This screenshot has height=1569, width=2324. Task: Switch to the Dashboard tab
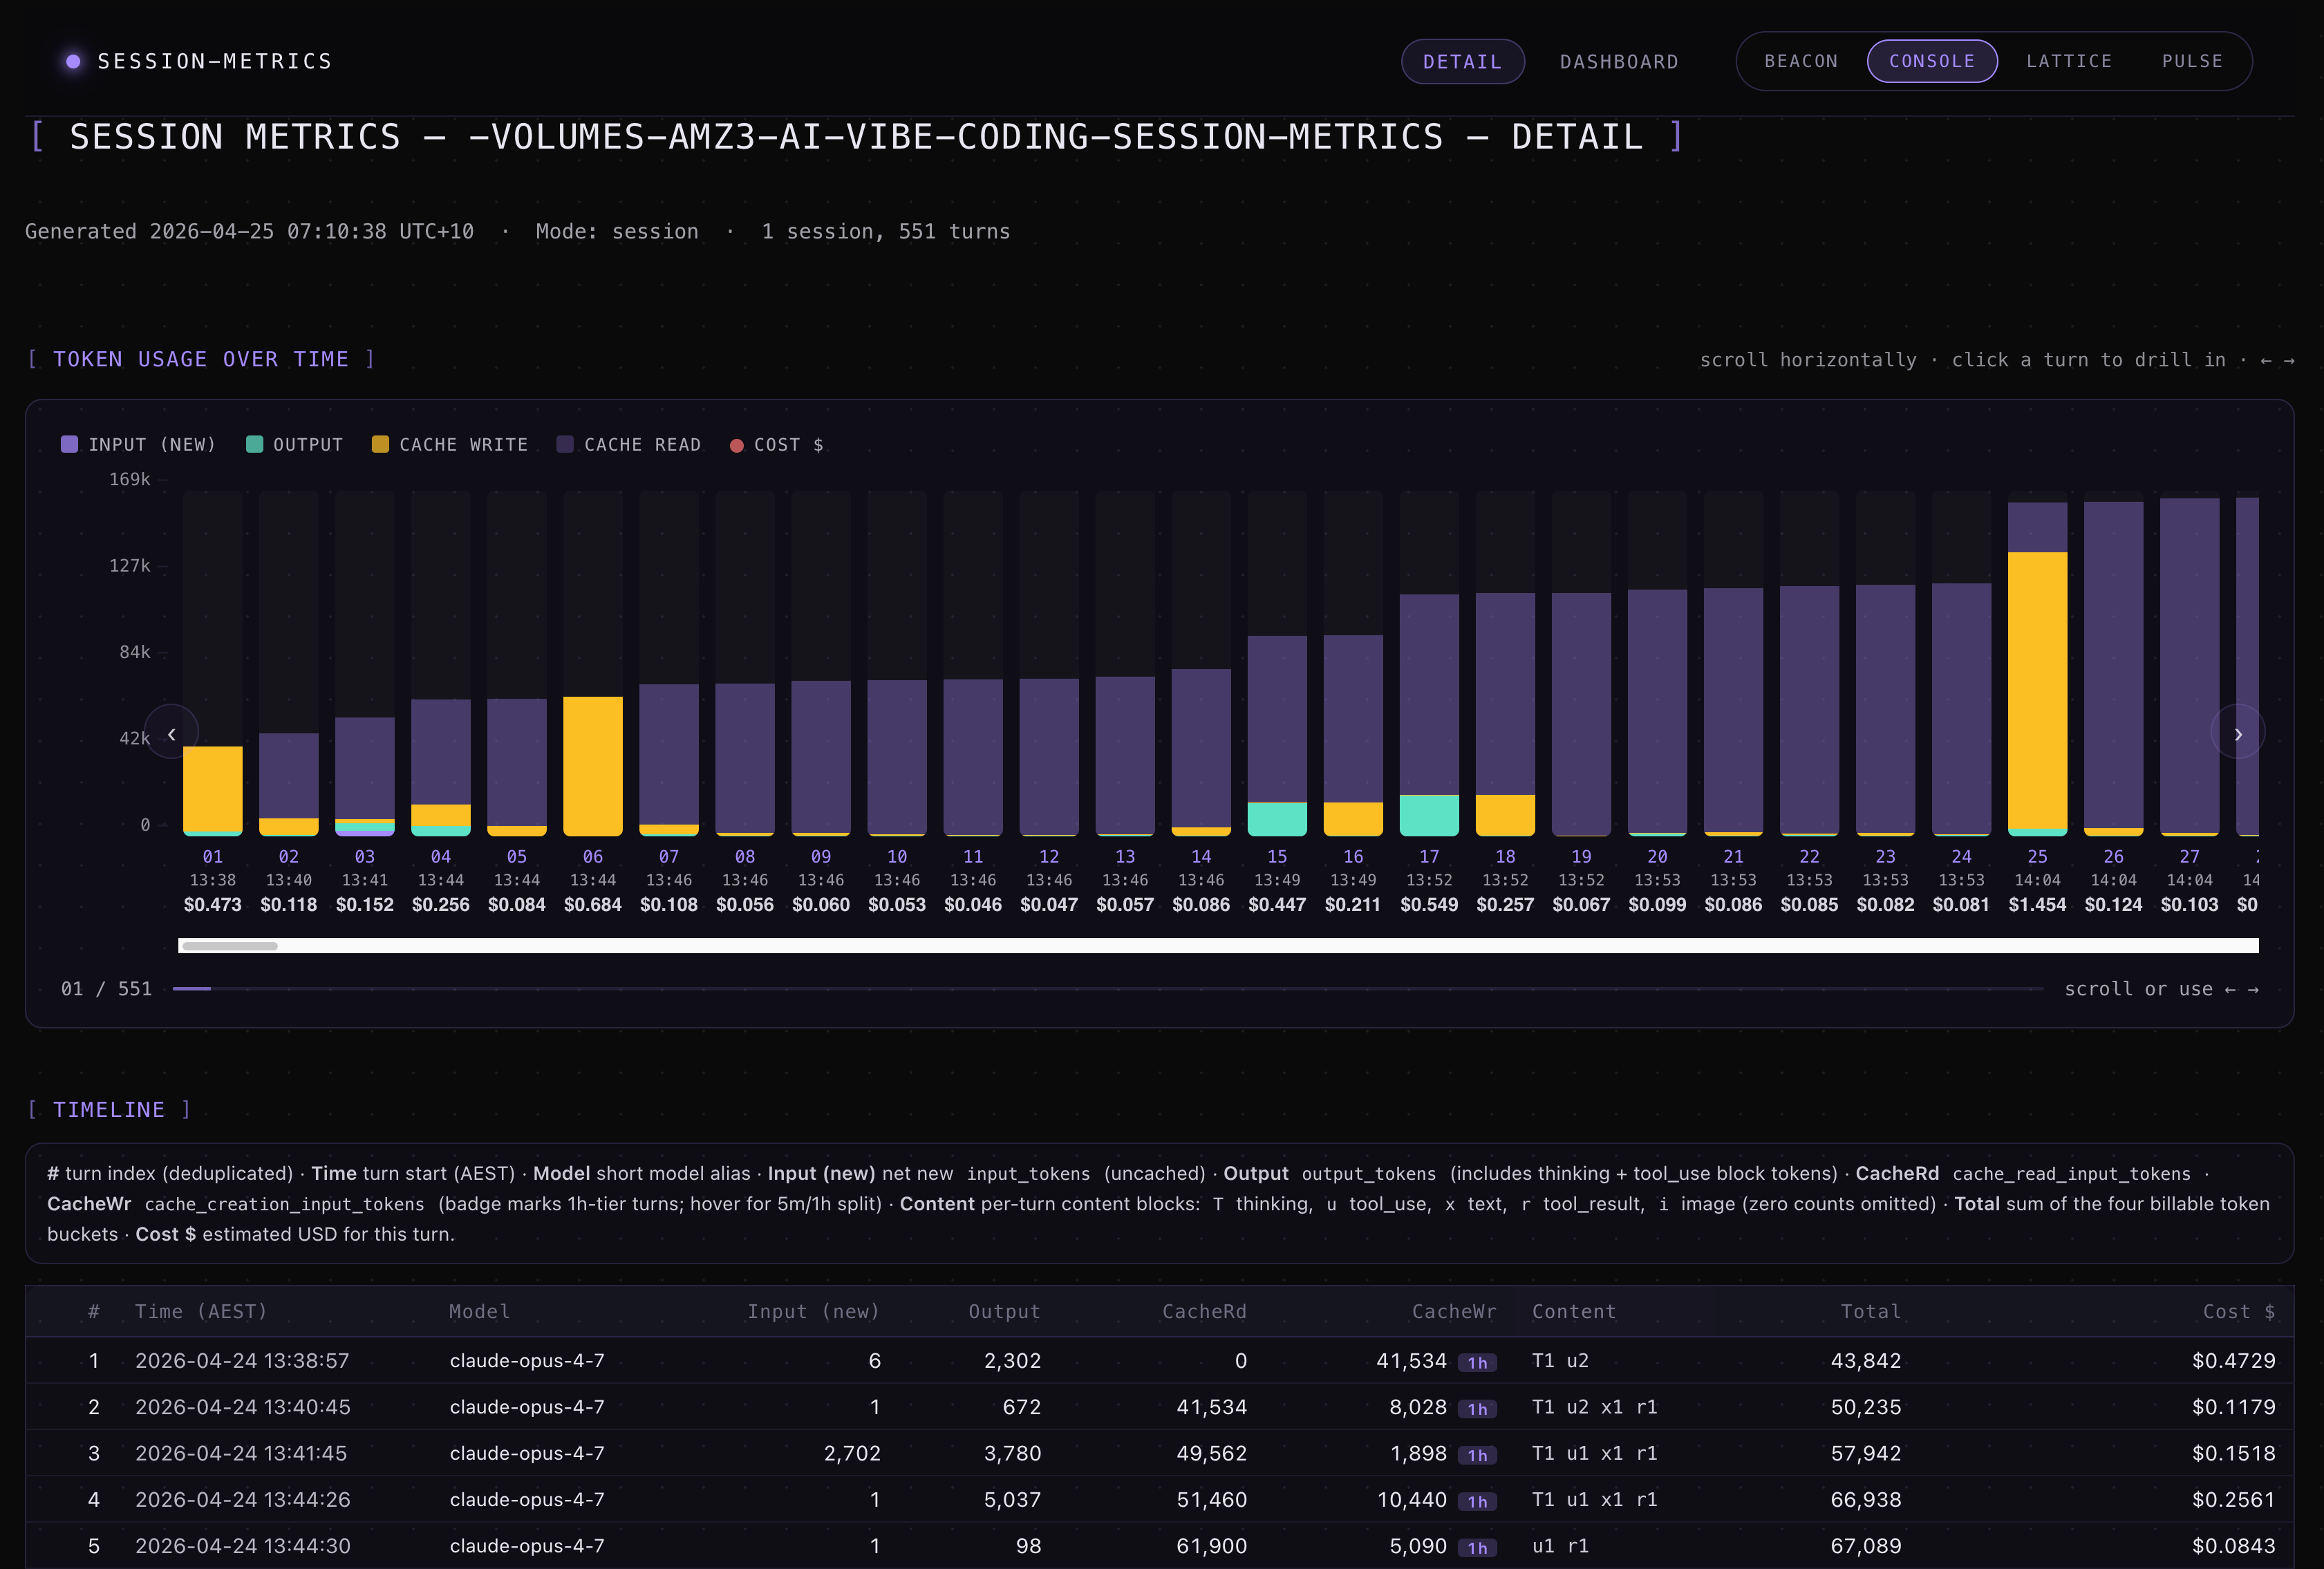click(x=1619, y=62)
